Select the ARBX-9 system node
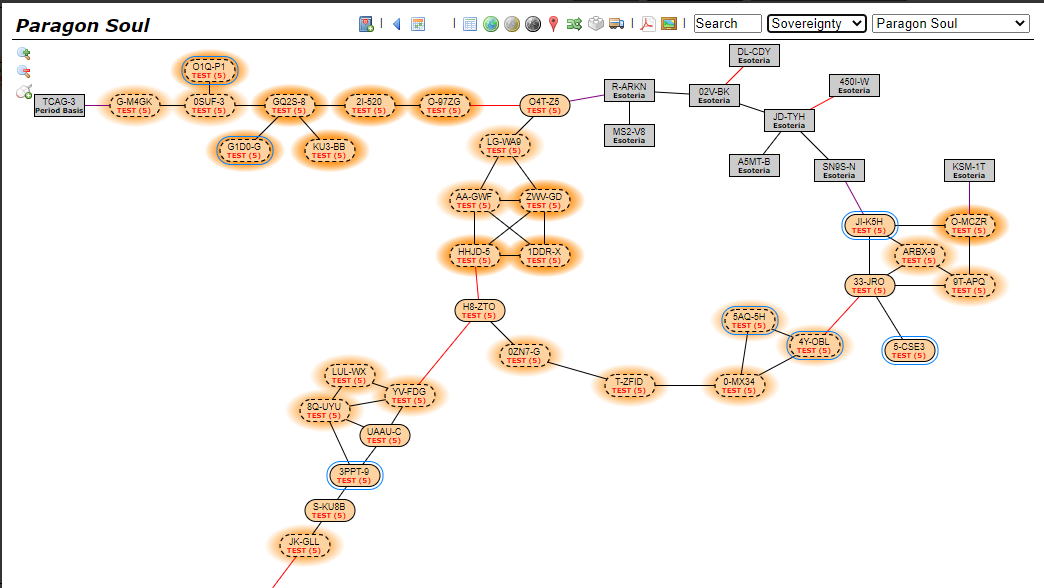1044x588 pixels. pos(919,255)
